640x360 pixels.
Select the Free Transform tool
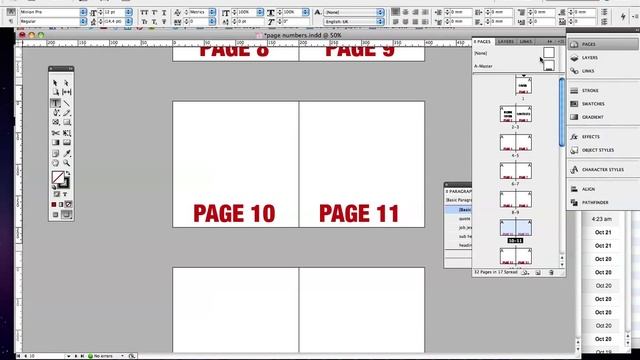[x=67, y=133]
